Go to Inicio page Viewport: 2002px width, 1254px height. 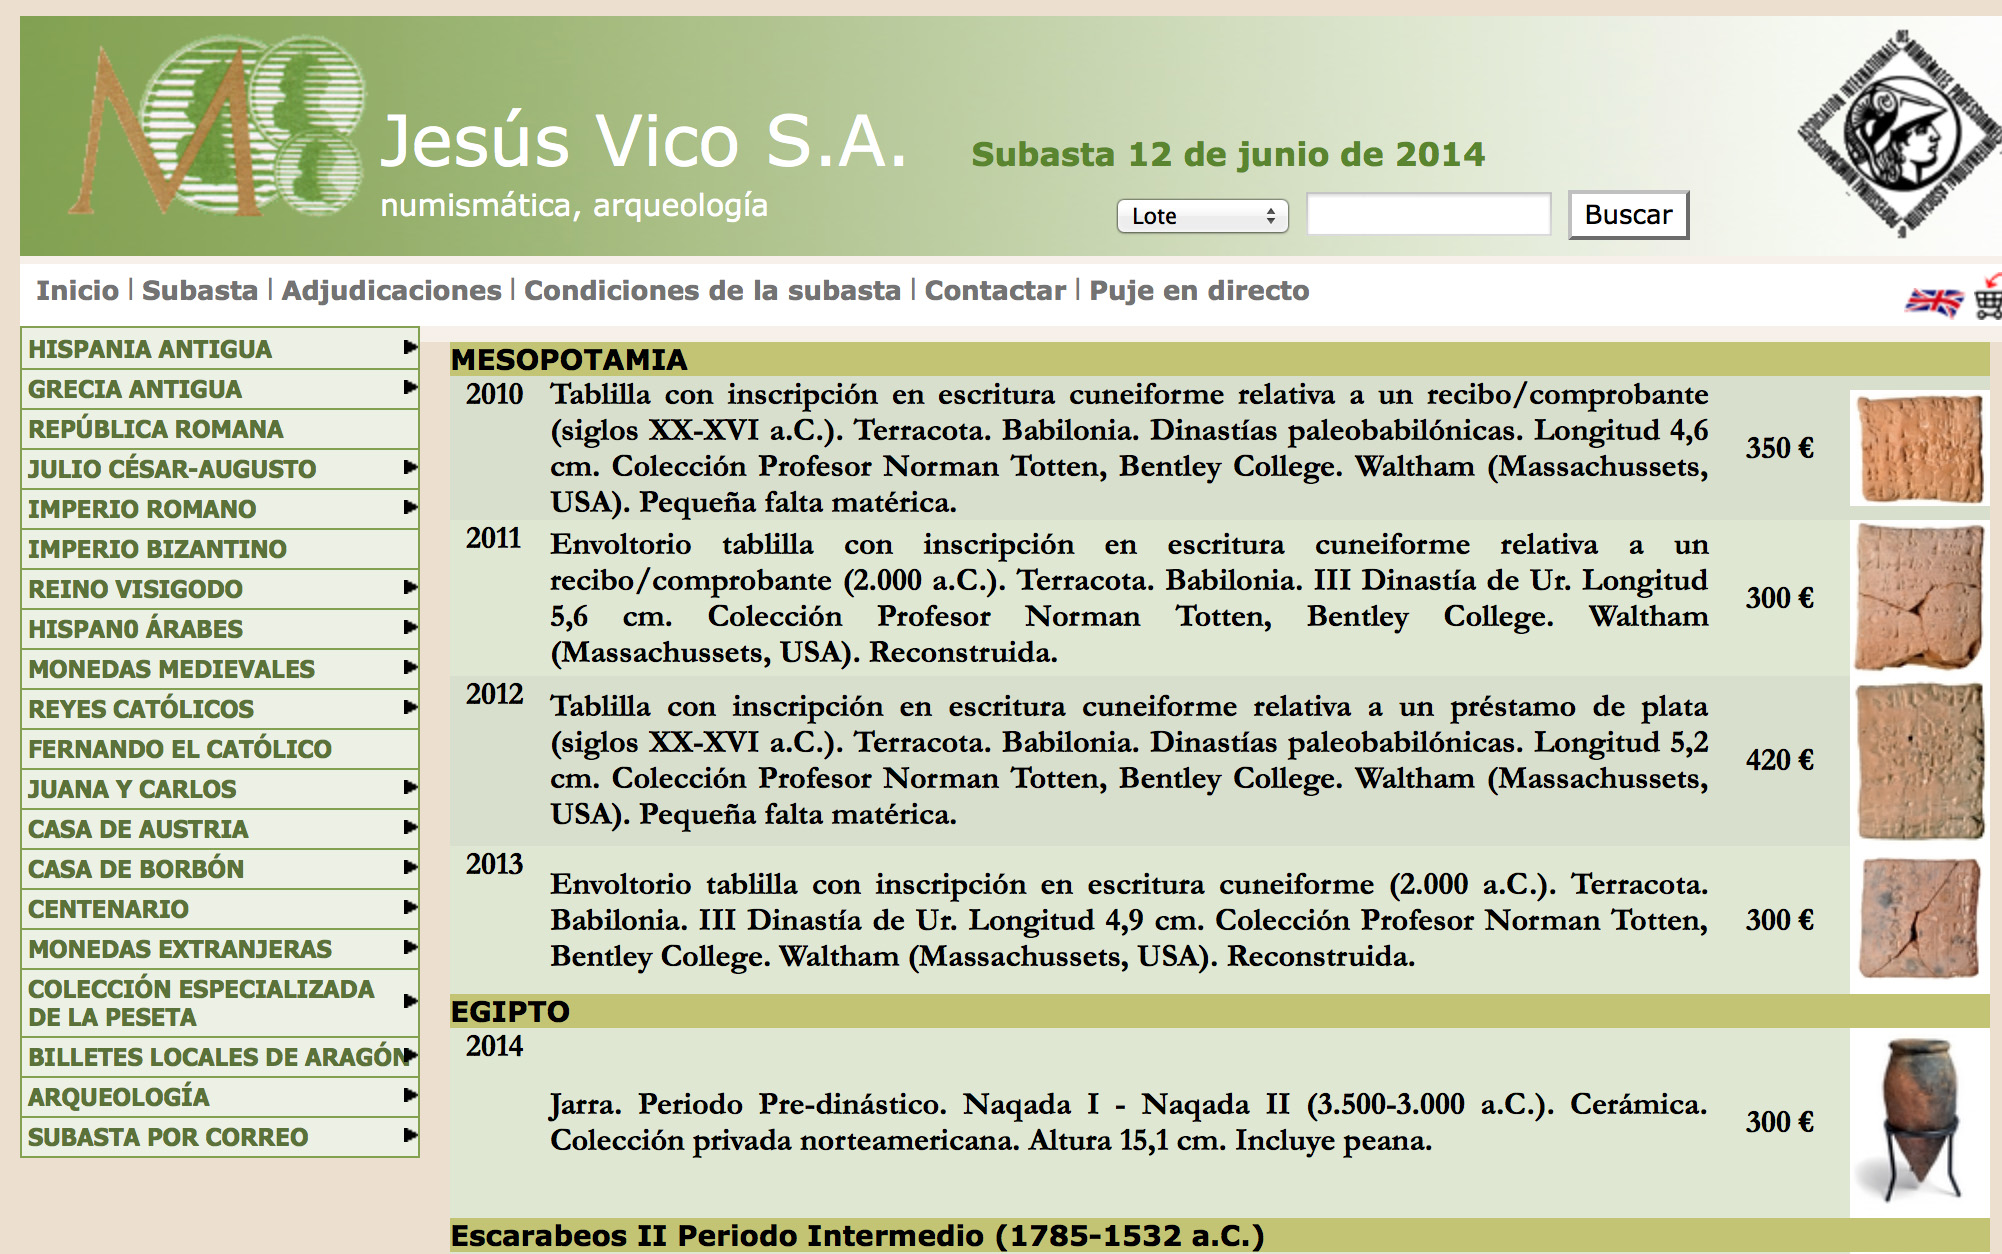77,290
